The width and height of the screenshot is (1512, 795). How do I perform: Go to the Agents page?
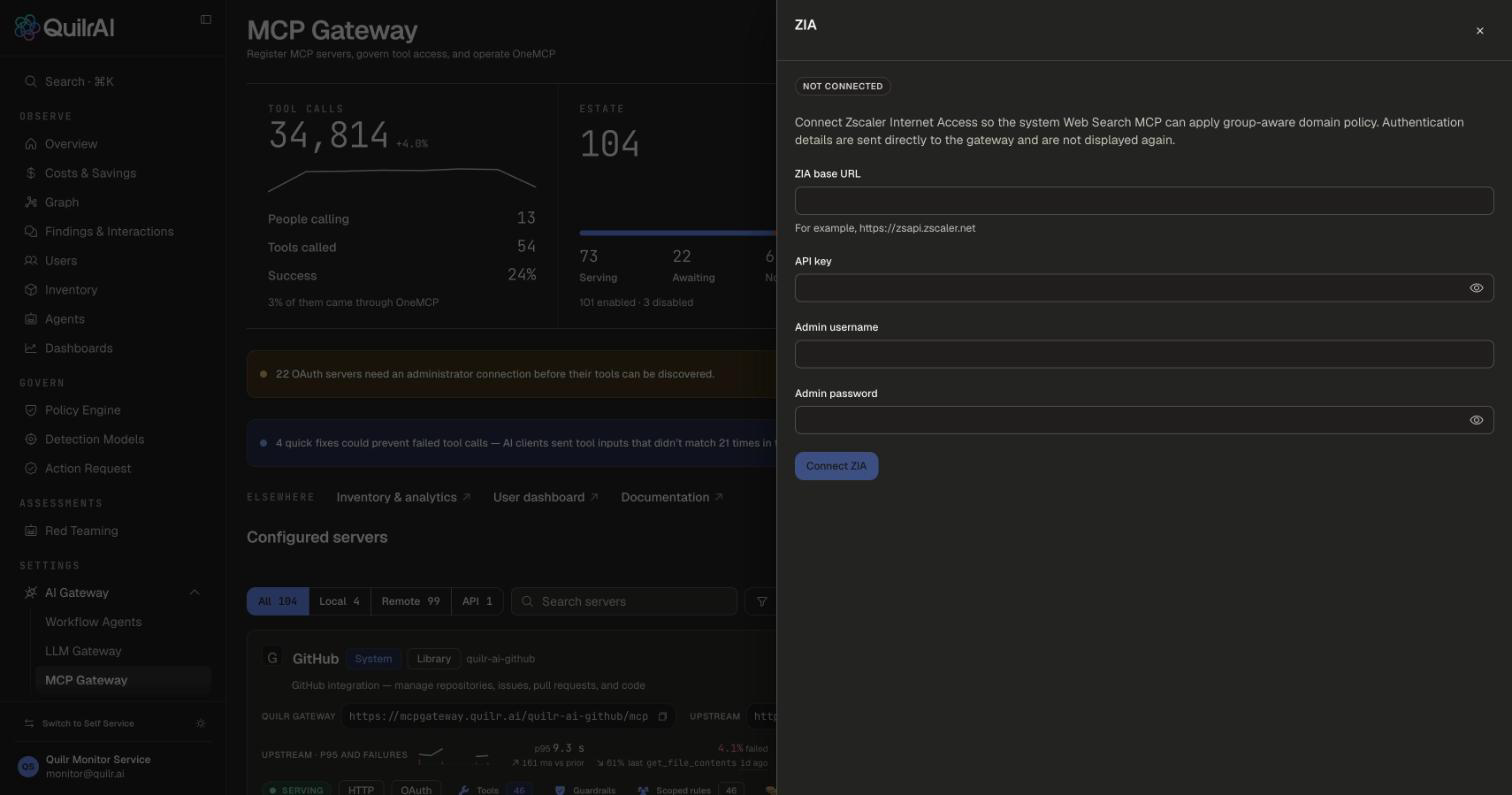click(64, 319)
